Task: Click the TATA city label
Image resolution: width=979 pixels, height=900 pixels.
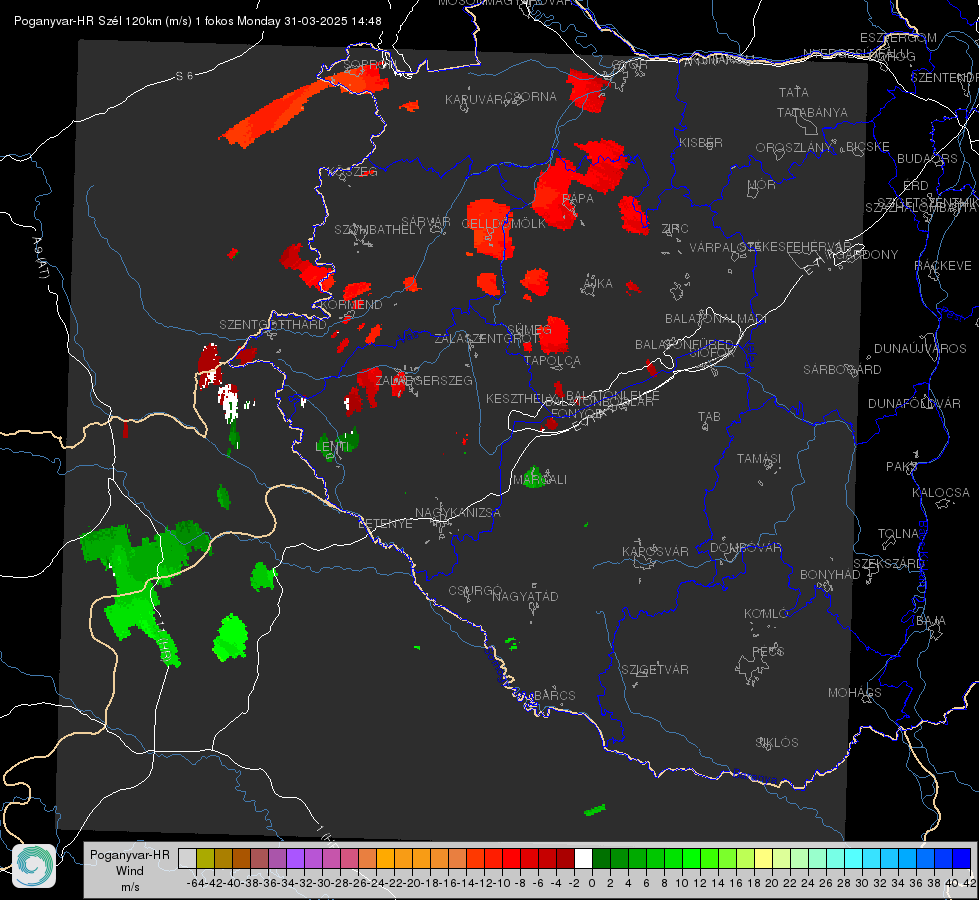Action: pos(794,92)
